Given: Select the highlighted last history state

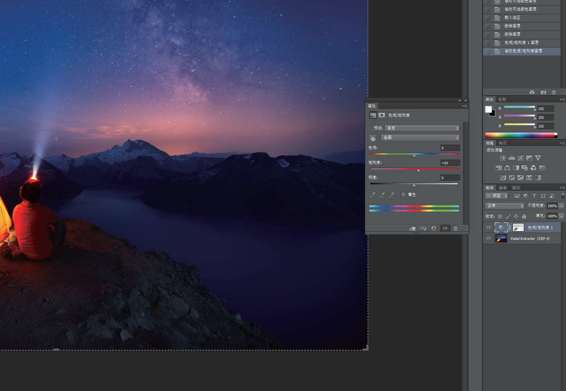Looking at the screenshot, I should [522, 52].
